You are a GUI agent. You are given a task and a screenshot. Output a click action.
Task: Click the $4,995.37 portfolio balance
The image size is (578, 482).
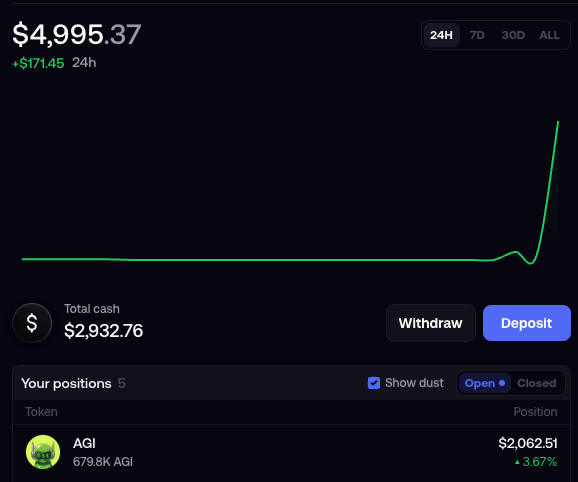pyautogui.click(x=77, y=35)
